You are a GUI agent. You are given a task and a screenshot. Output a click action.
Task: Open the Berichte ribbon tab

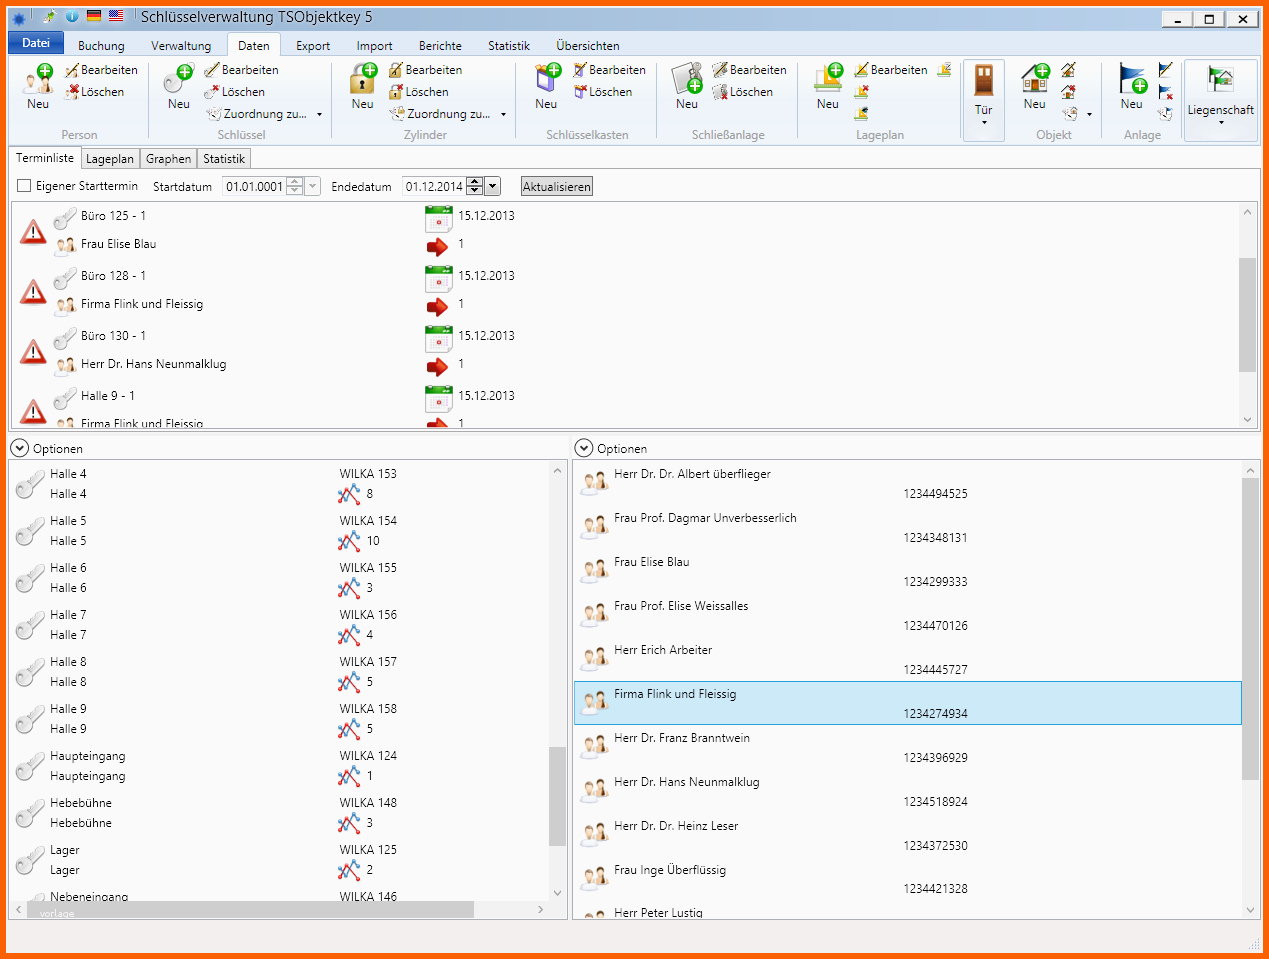click(440, 46)
